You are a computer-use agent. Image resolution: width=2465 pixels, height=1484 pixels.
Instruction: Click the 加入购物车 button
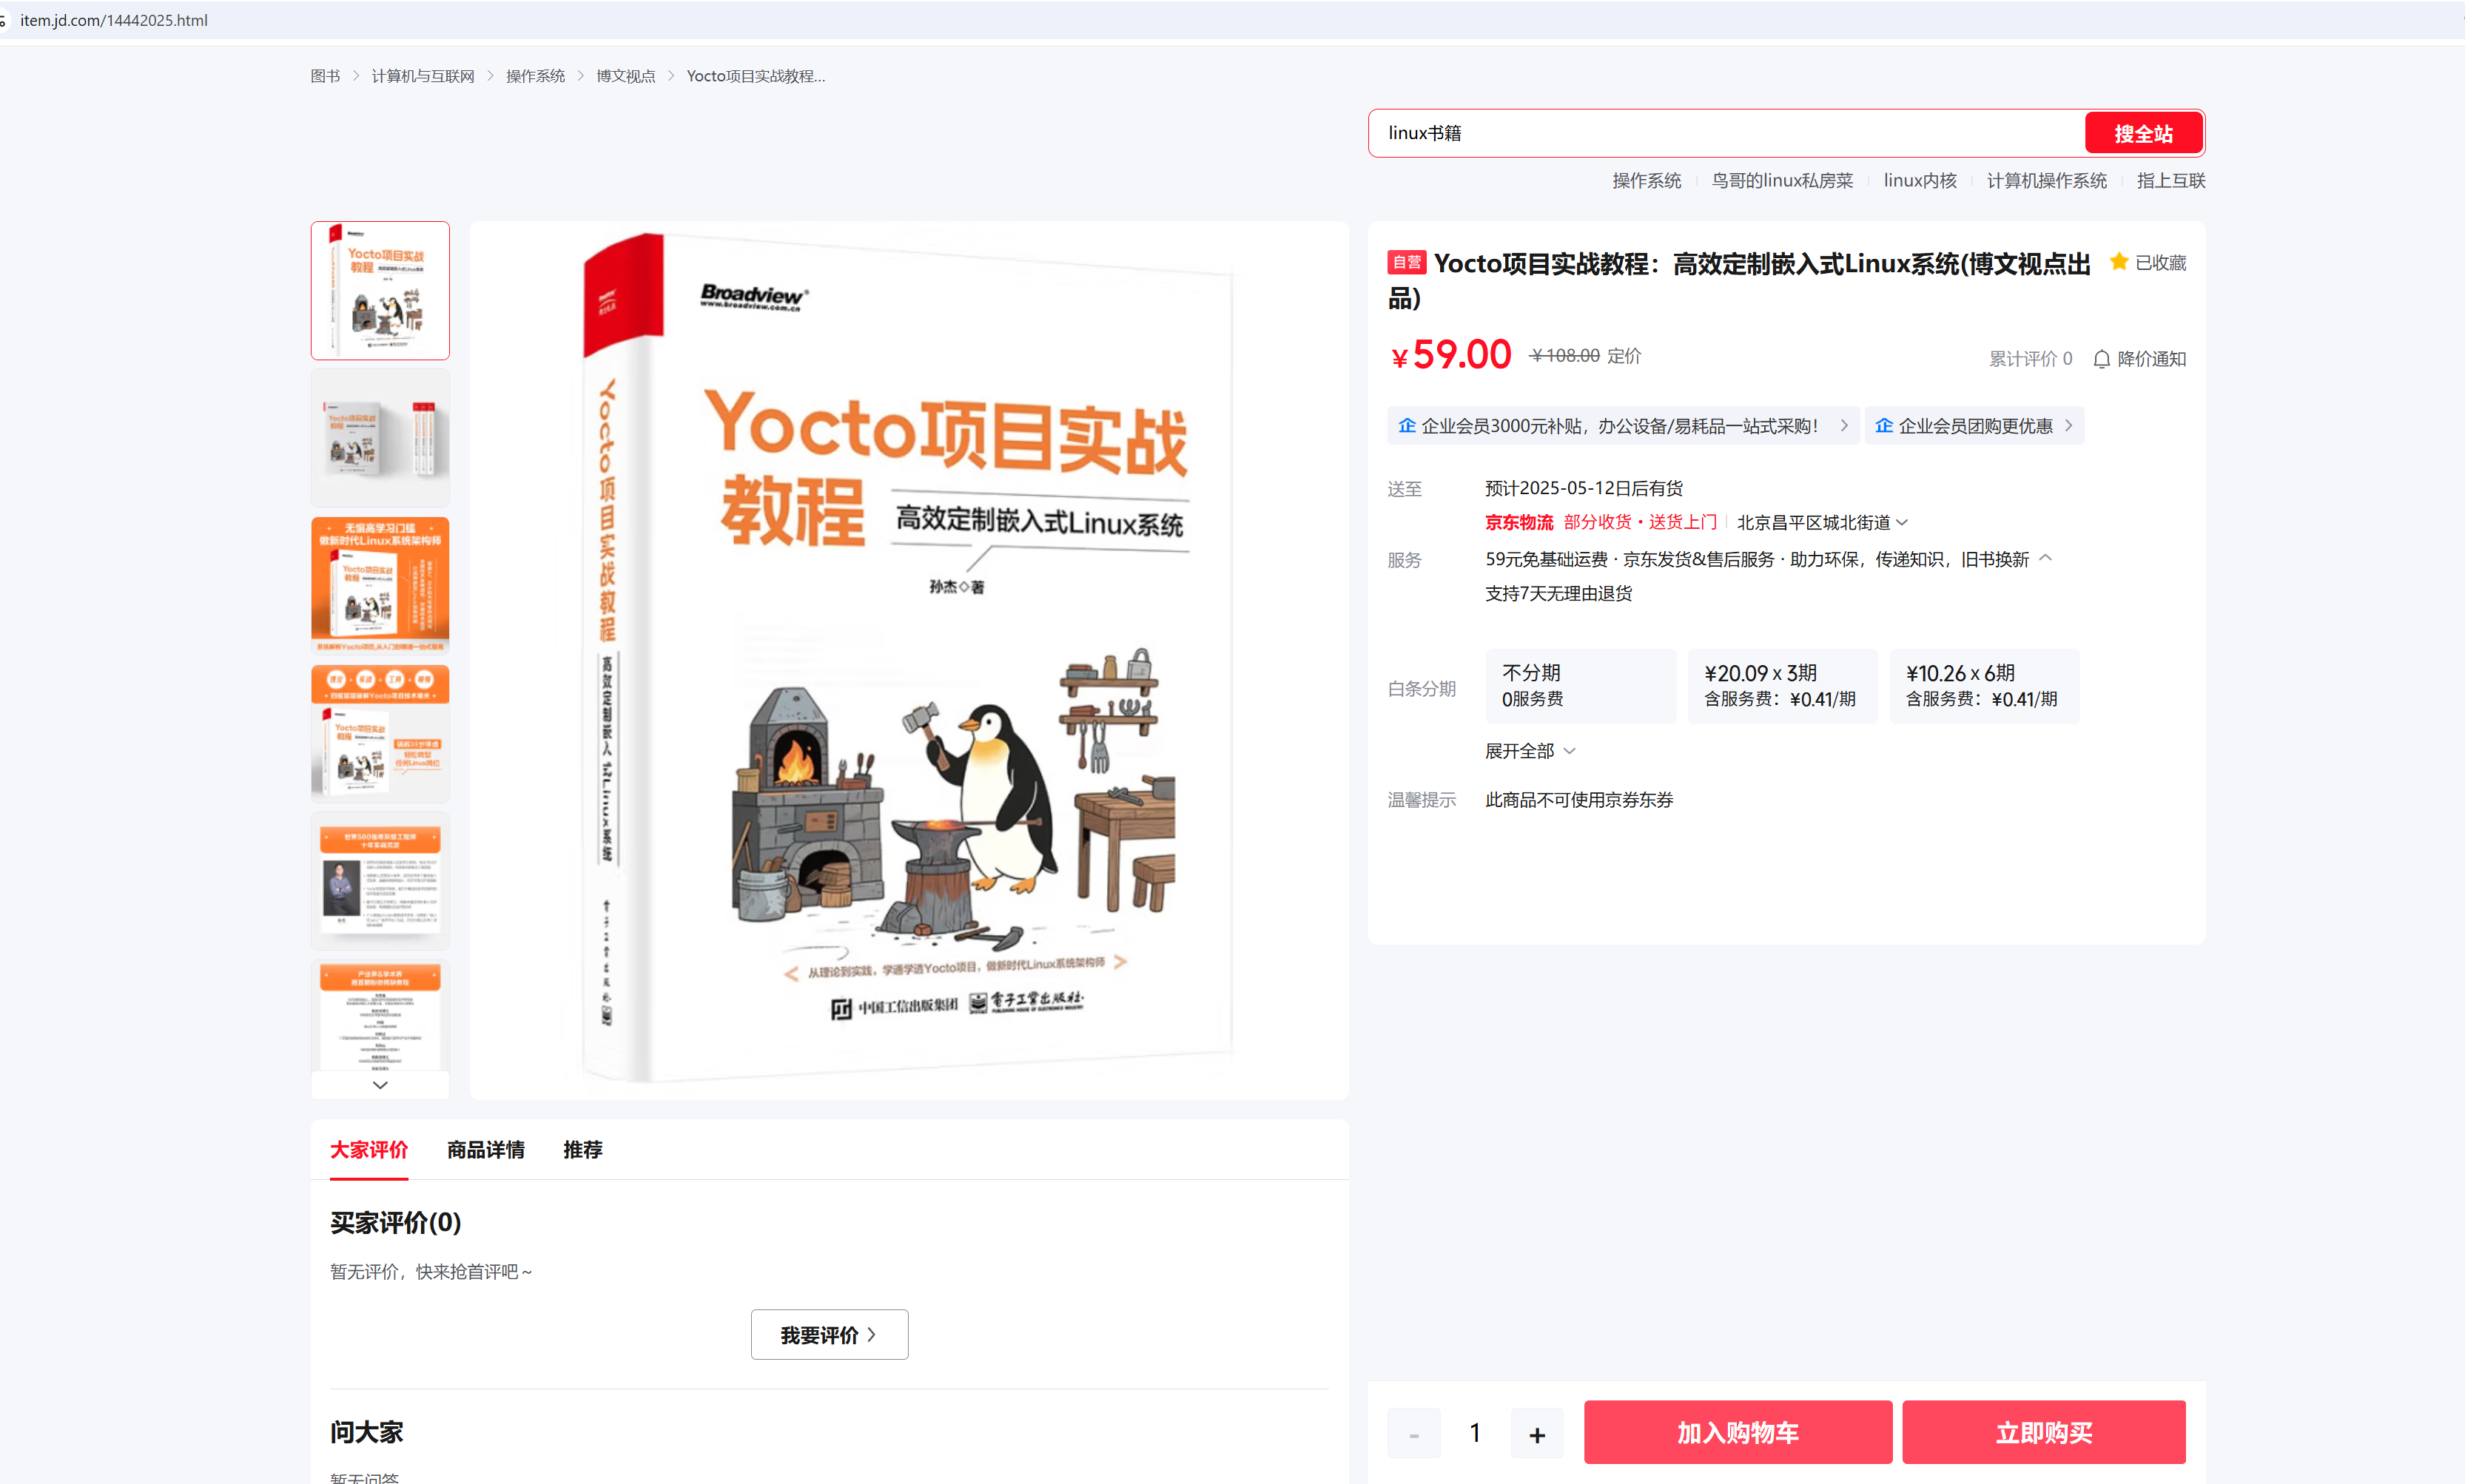click(x=1737, y=1432)
